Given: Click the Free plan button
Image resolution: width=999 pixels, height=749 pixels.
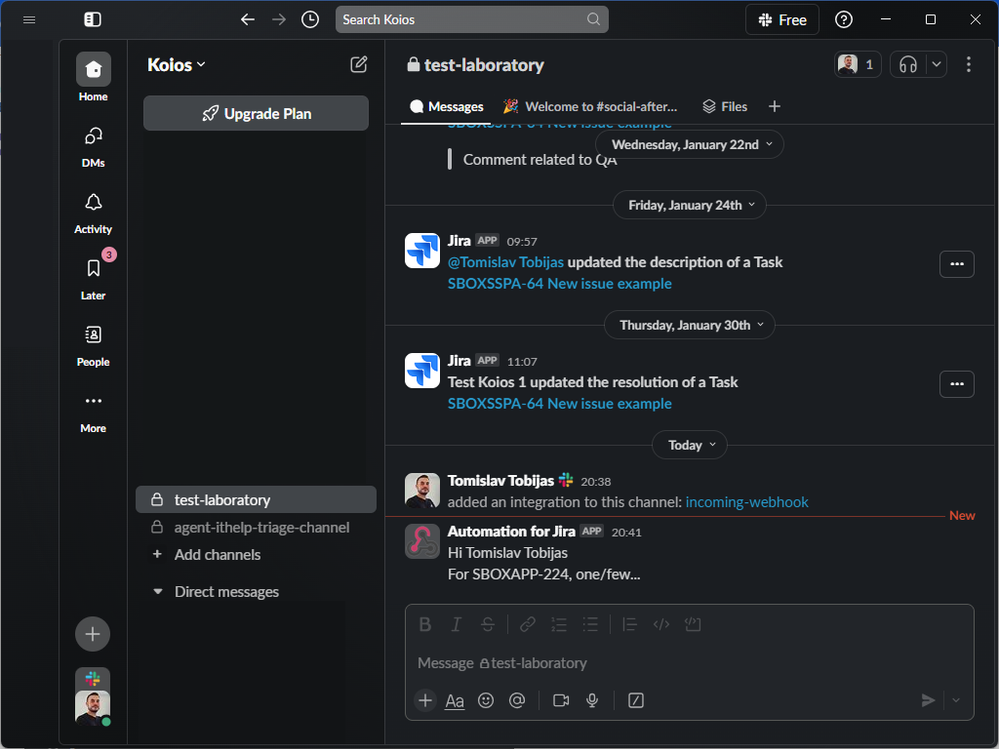Looking at the screenshot, I should (x=782, y=20).
